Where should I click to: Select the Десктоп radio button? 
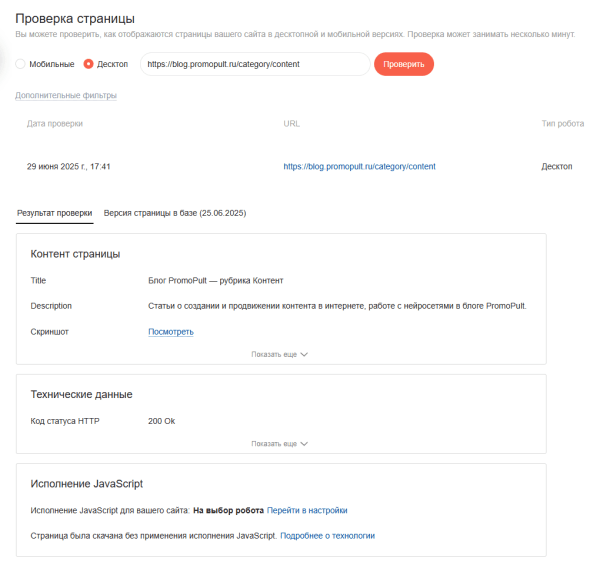(x=89, y=64)
